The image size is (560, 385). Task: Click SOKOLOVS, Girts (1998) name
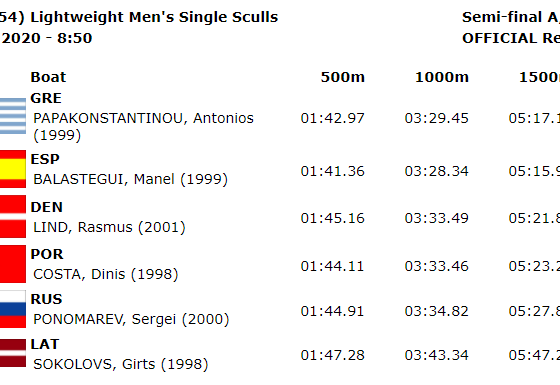121,364
